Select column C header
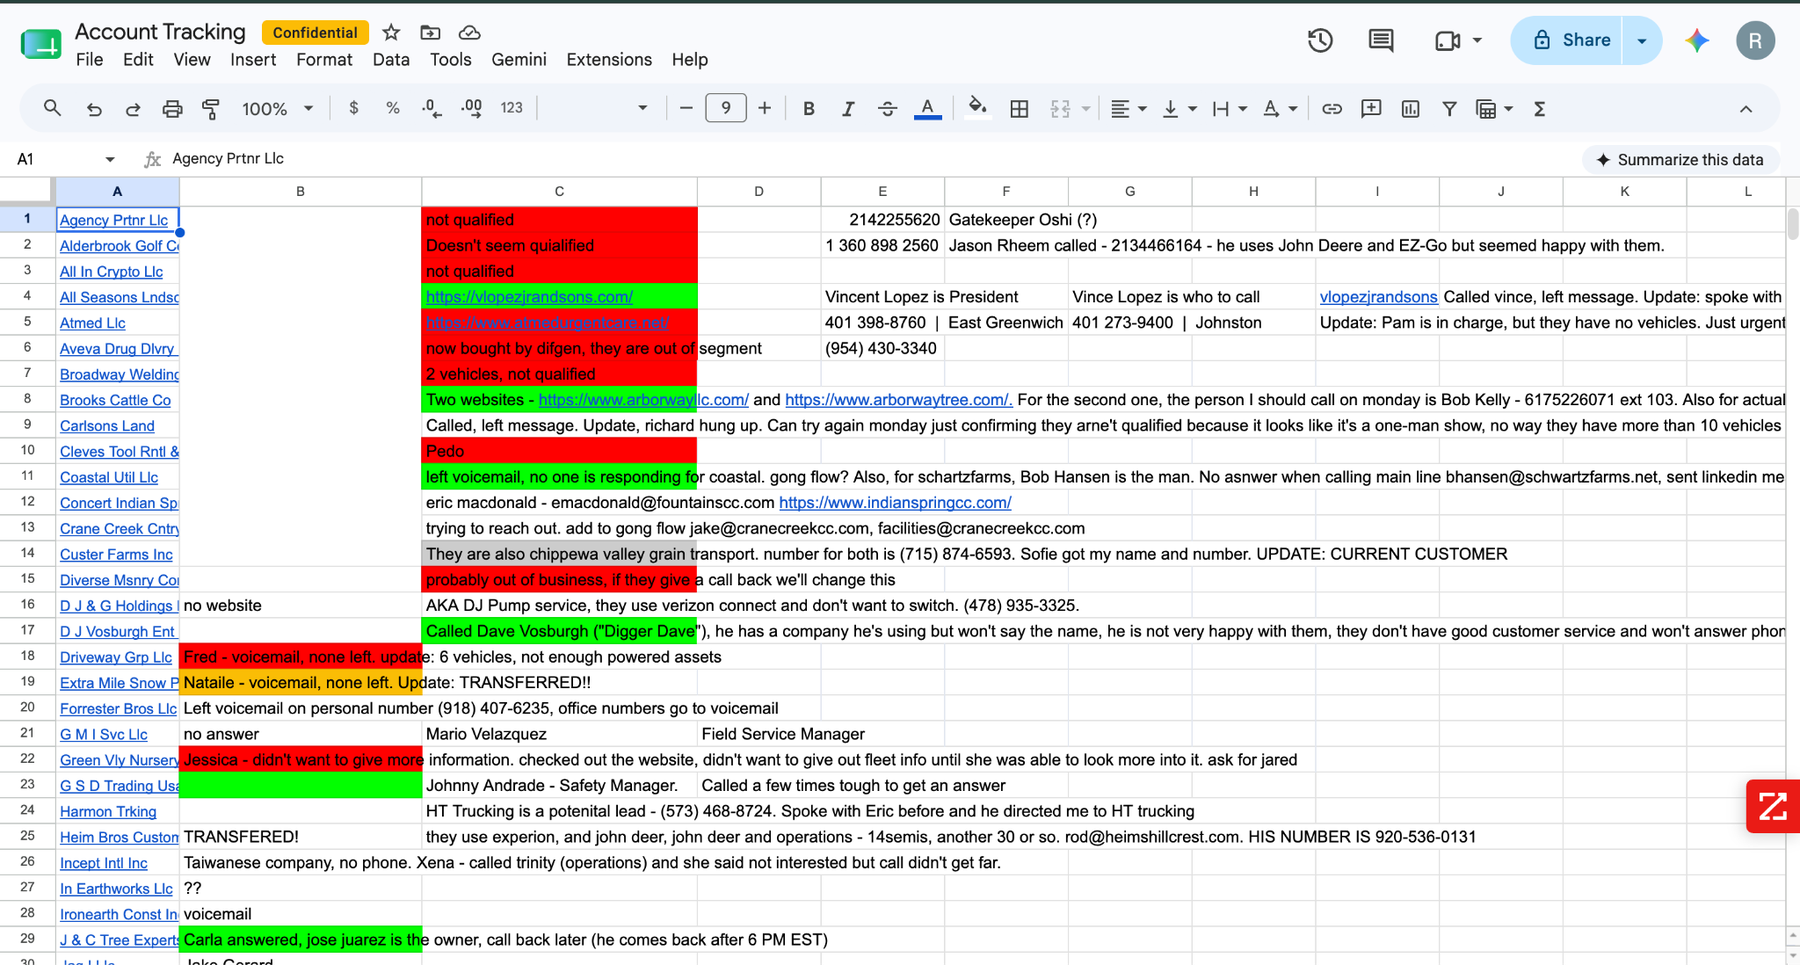Image resolution: width=1800 pixels, height=965 pixels. tap(559, 191)
